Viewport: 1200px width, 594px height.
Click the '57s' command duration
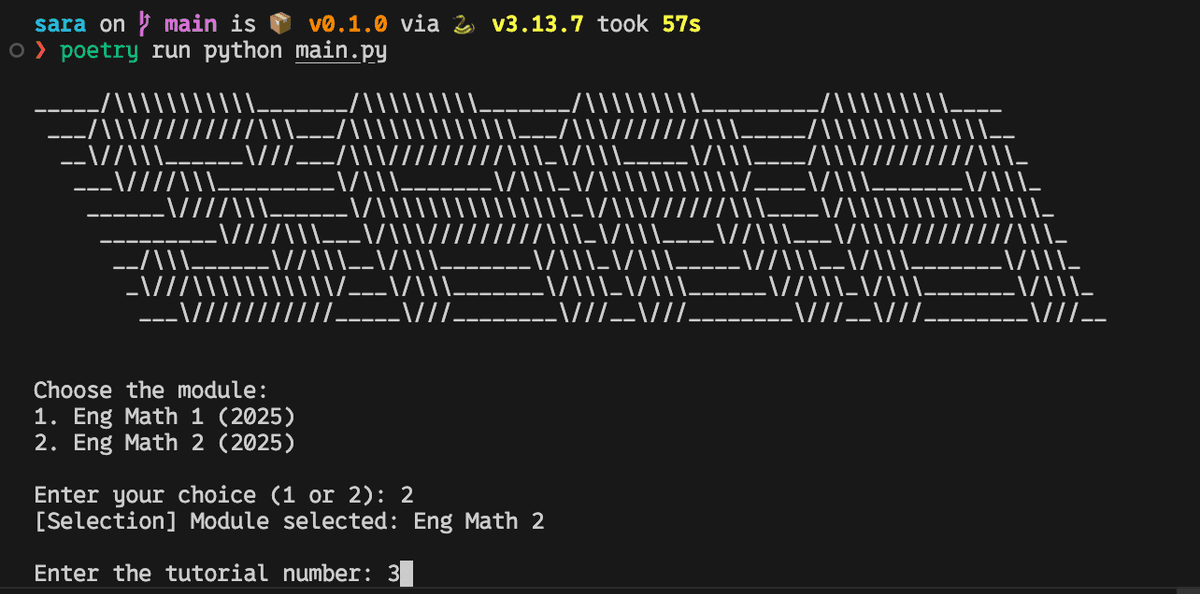[x=681, y=23]
